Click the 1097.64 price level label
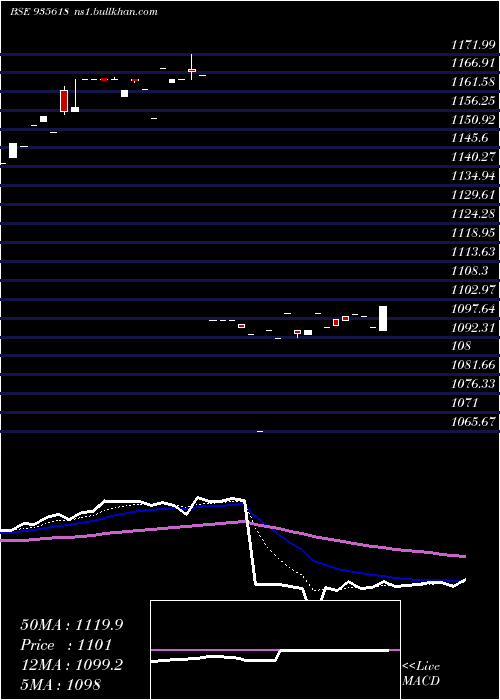Image resolution: width=500 pixels, height=700 pixels. 473,308
